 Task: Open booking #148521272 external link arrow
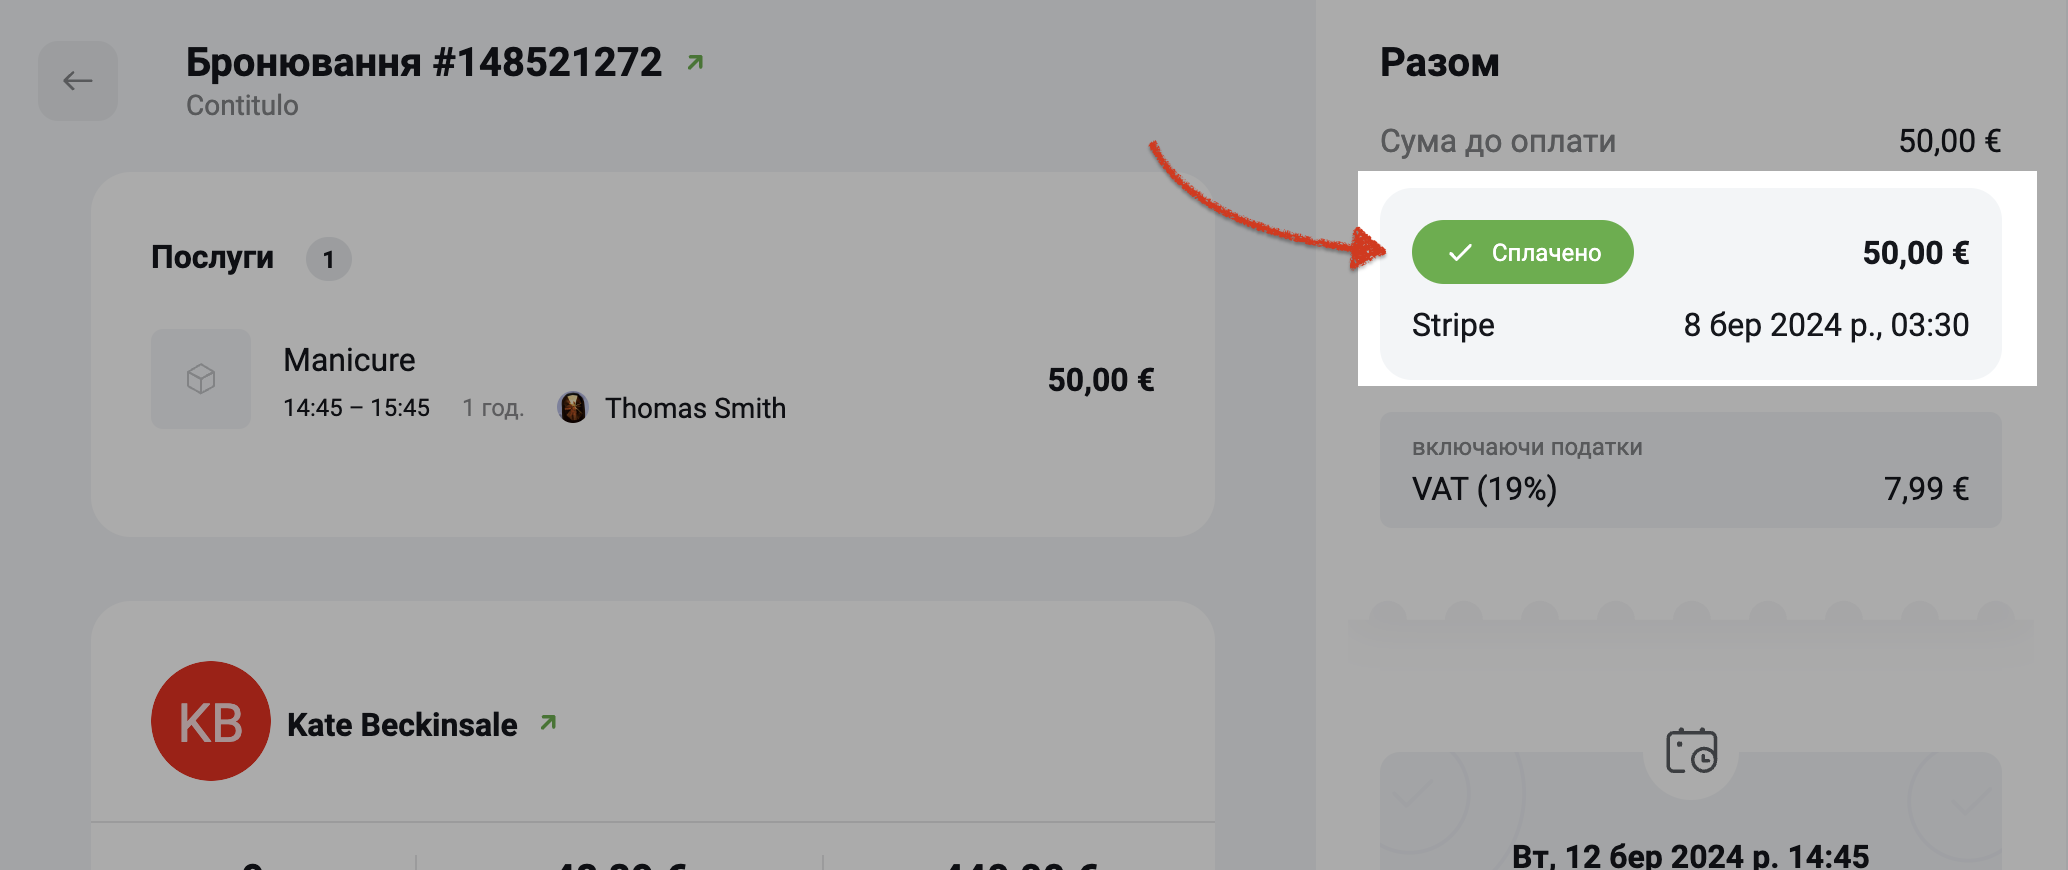click(695, 63)
